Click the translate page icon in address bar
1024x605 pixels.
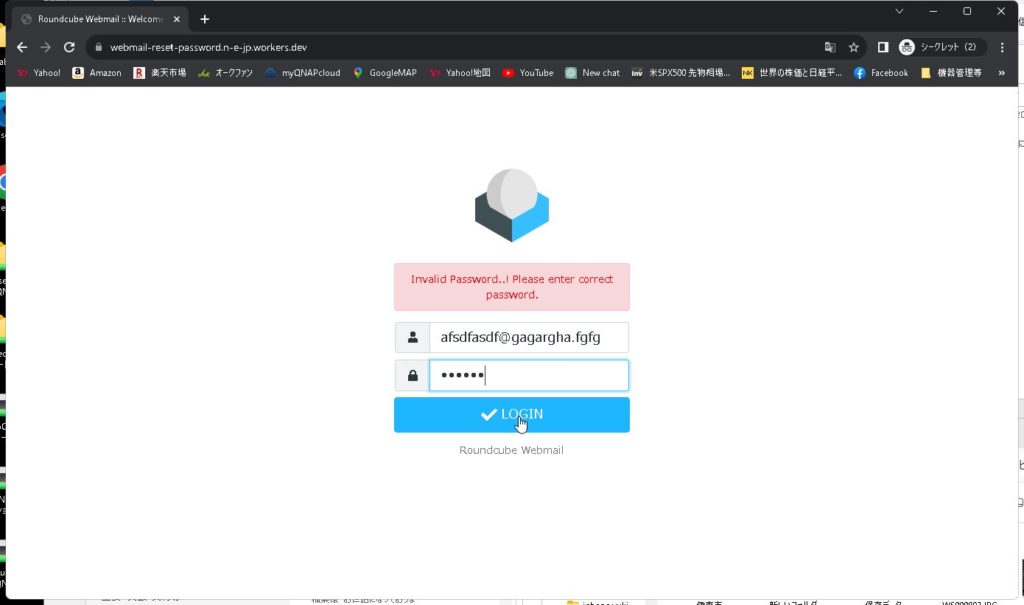829,47
